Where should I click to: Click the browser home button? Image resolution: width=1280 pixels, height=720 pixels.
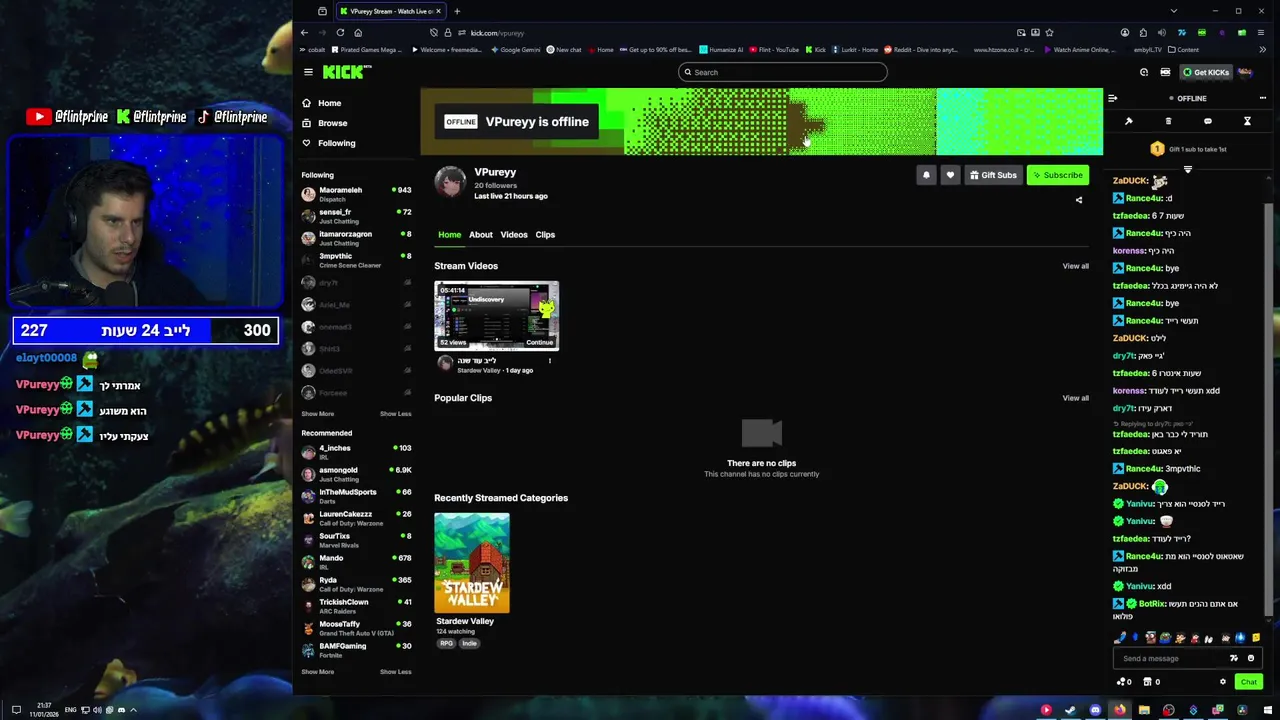(x=358, y=32)
